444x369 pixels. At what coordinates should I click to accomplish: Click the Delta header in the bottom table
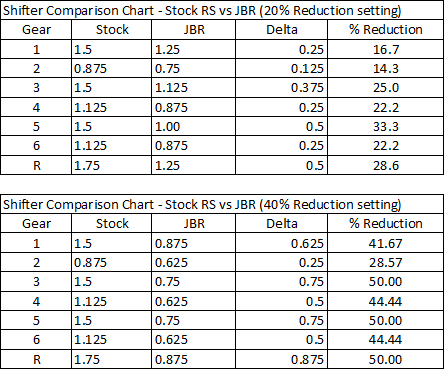pyautogui.click(x=281, y=223)
